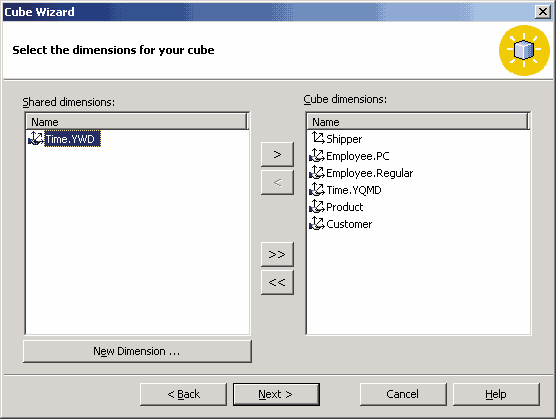Image resolution: width=556 pixels, height=419 pixels.
Task: Click the Product dimension icon
Action: coord(317,206)
